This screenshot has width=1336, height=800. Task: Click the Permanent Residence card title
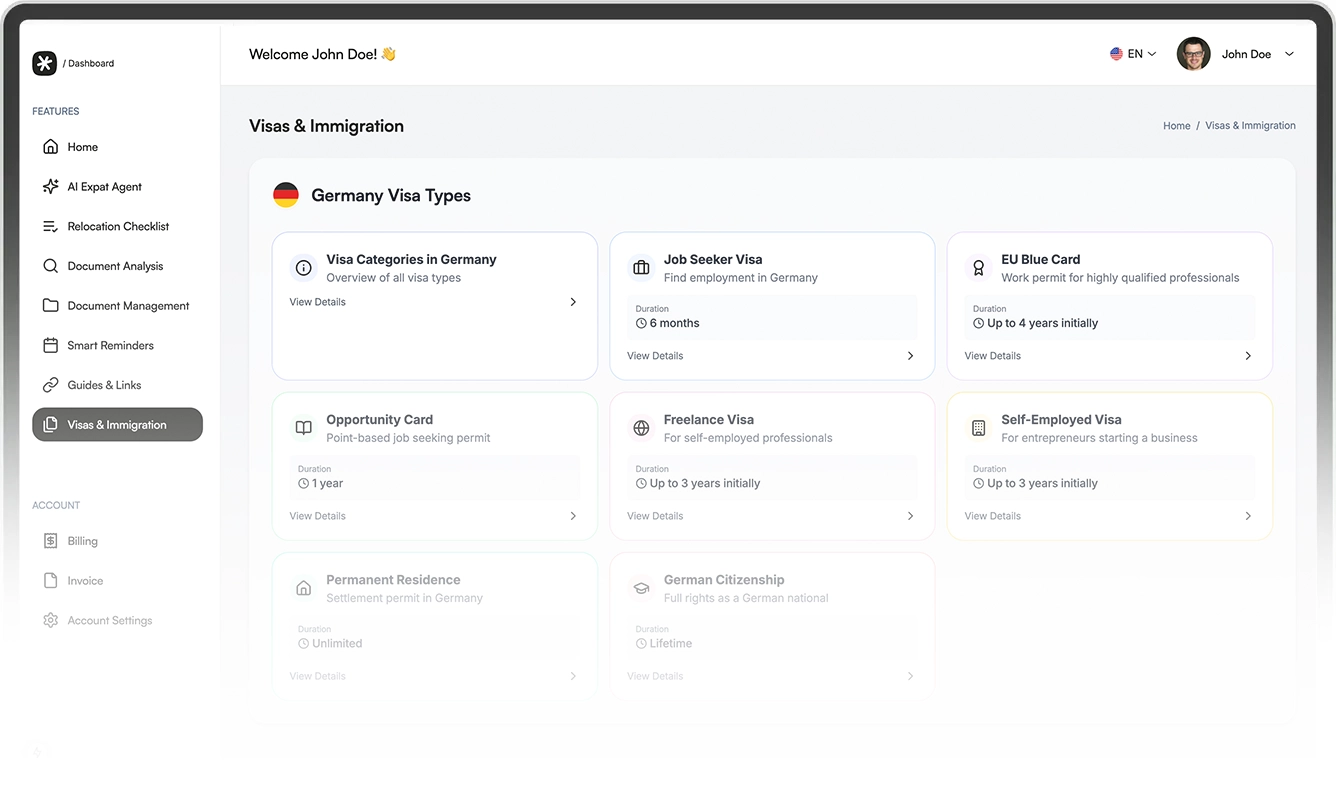(393, 580)
